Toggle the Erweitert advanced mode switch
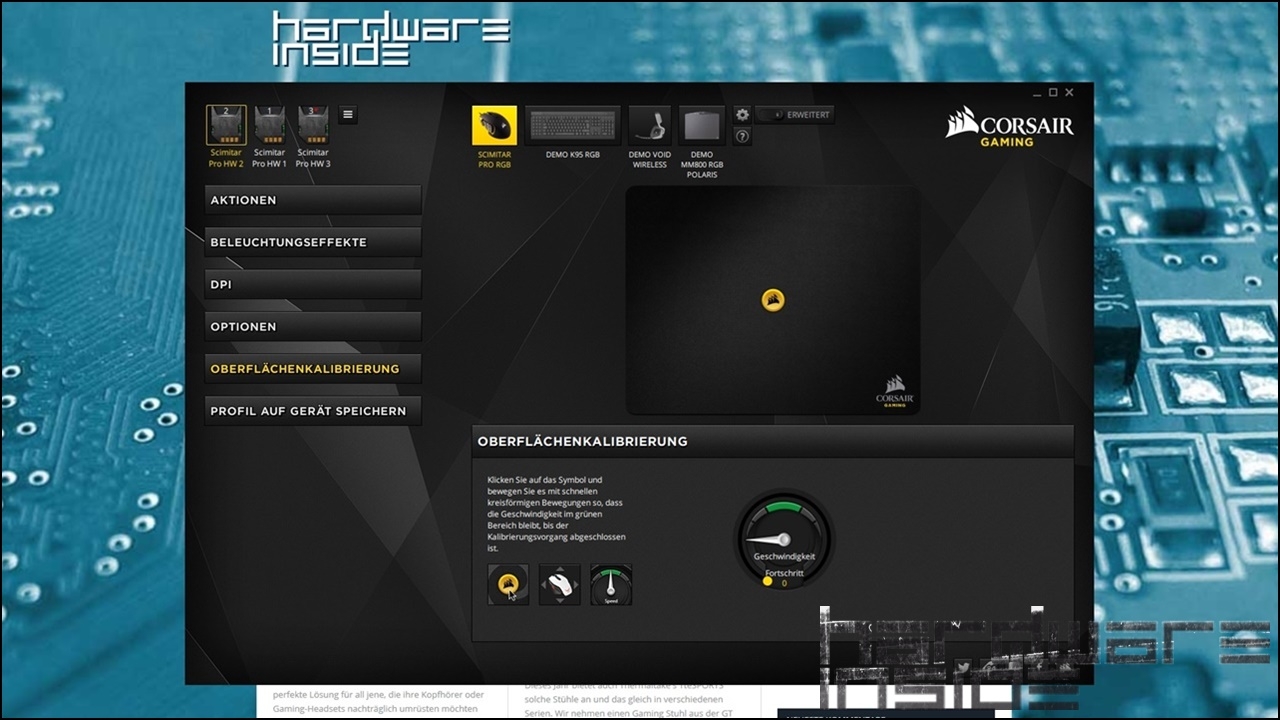This screenshot has height=720, width=1280. 769,115
